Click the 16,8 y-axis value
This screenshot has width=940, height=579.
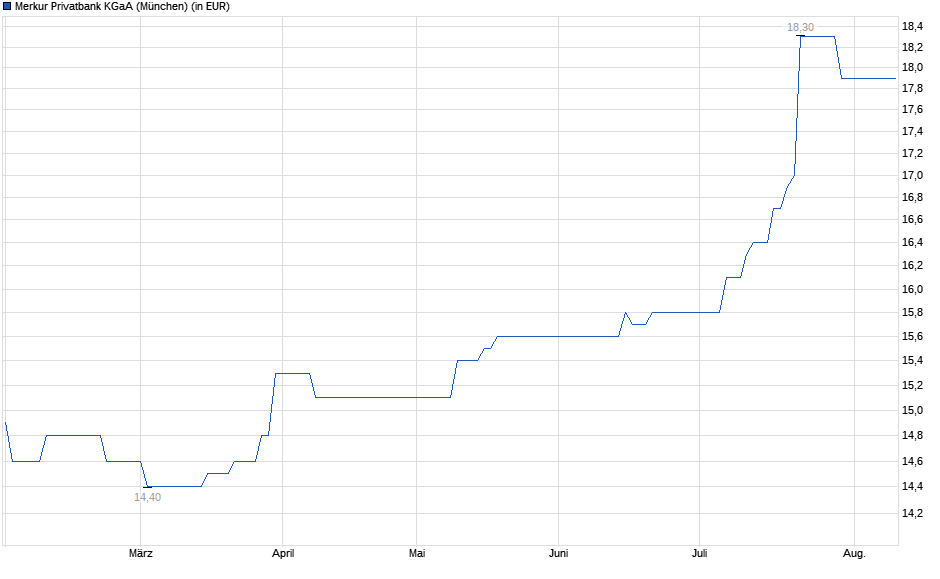click(912, 198)
